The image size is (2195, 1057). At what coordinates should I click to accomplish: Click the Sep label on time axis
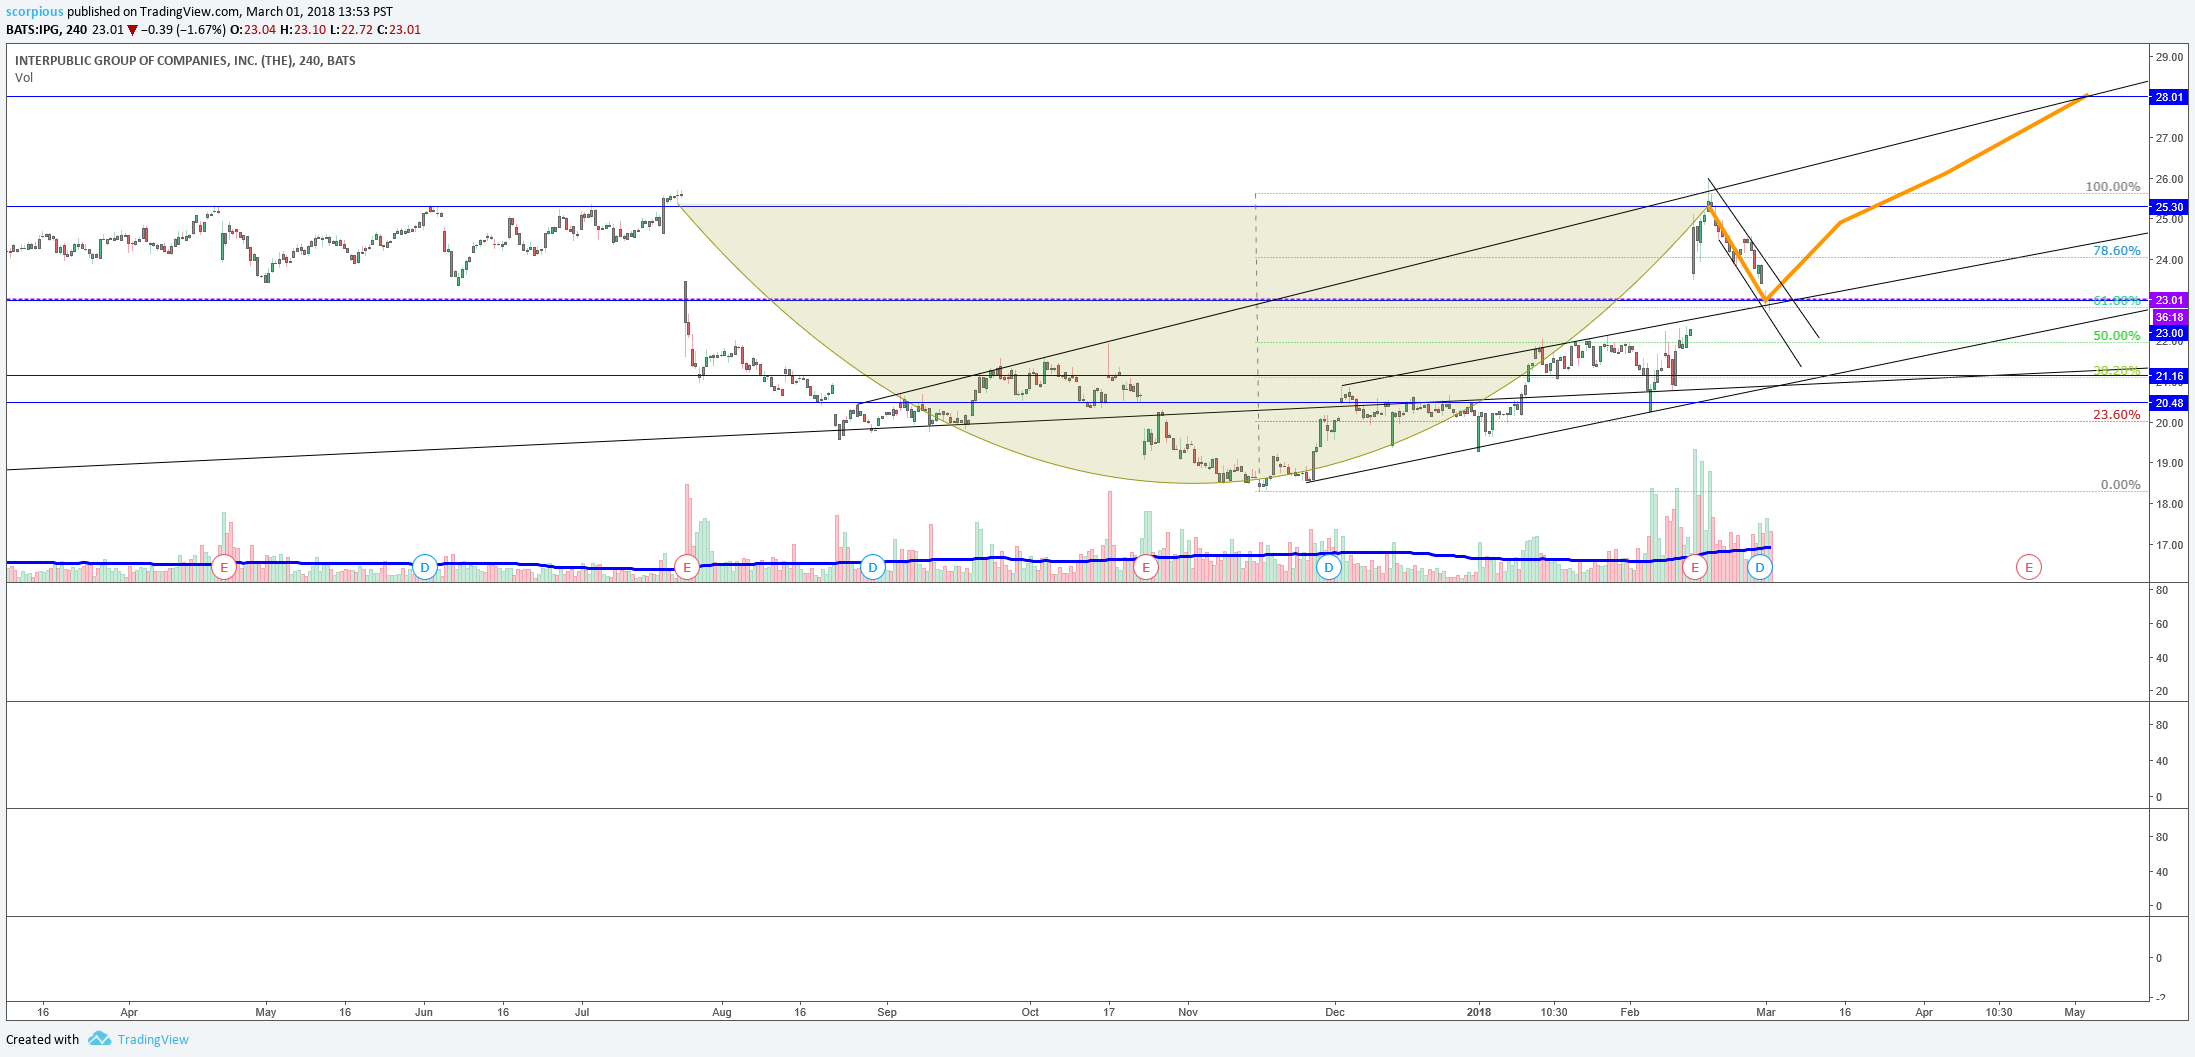886,1012
